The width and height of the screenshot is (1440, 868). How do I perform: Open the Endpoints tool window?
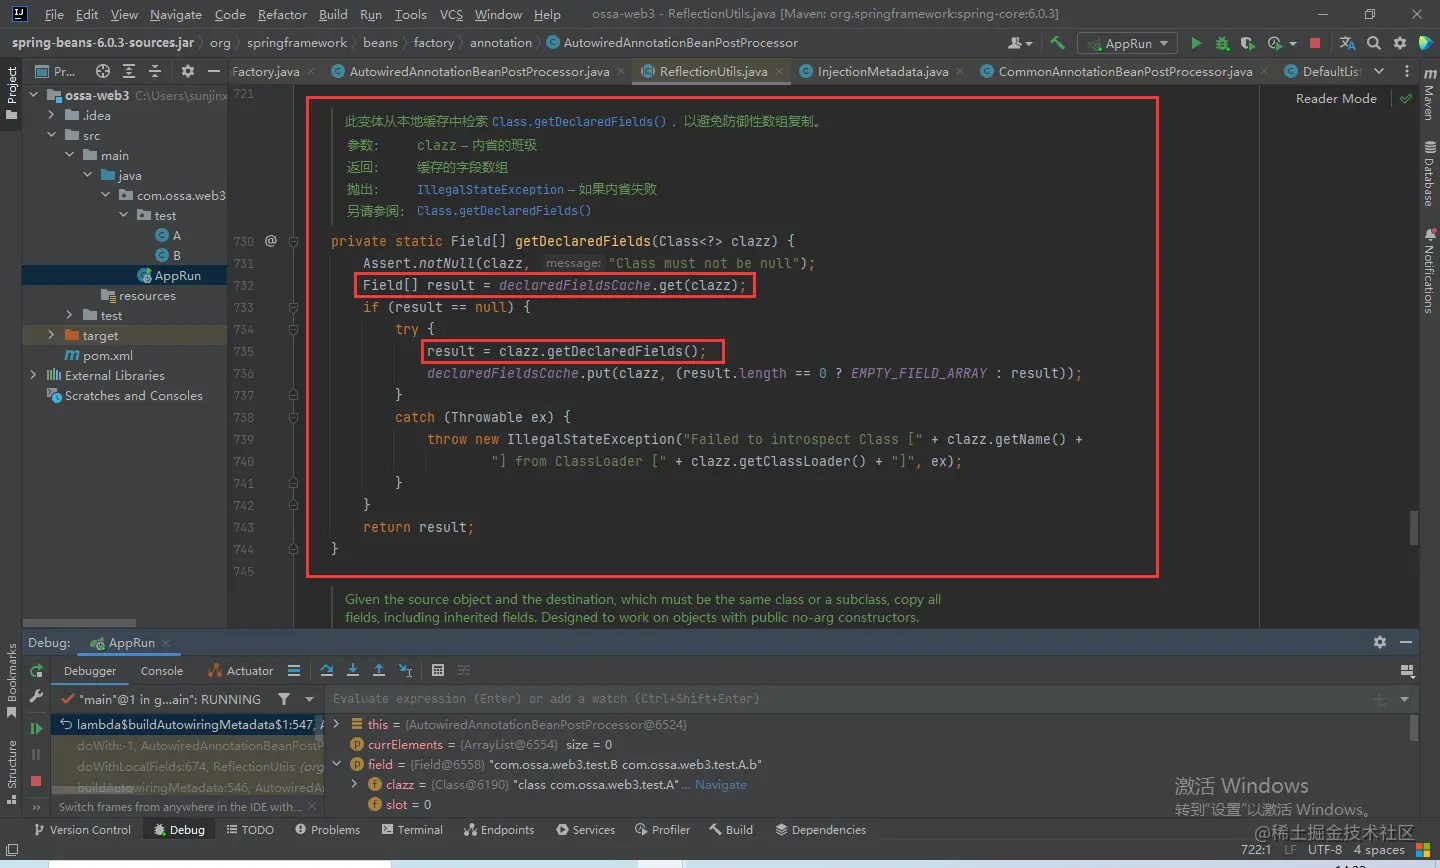pyautogui.click(x=499, y=830)
